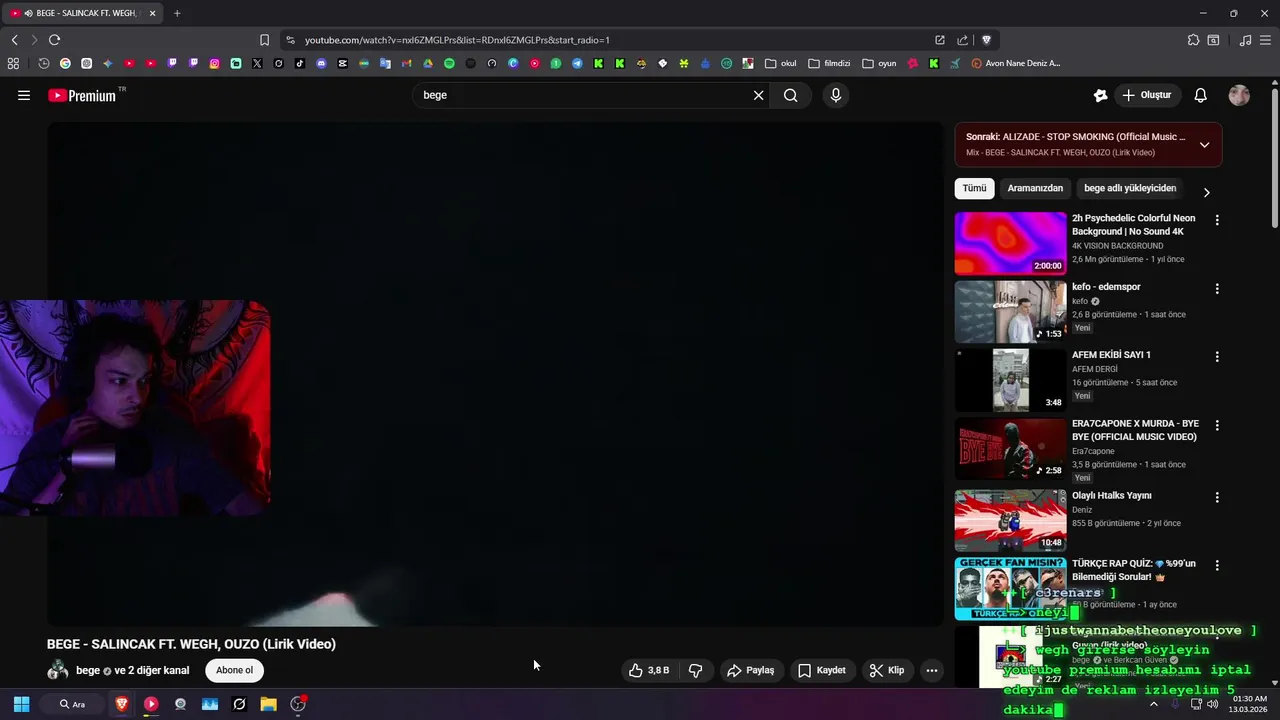Open Telegram bookmark icon
This screenshot has height=720, width=1280.
(577, 63)
